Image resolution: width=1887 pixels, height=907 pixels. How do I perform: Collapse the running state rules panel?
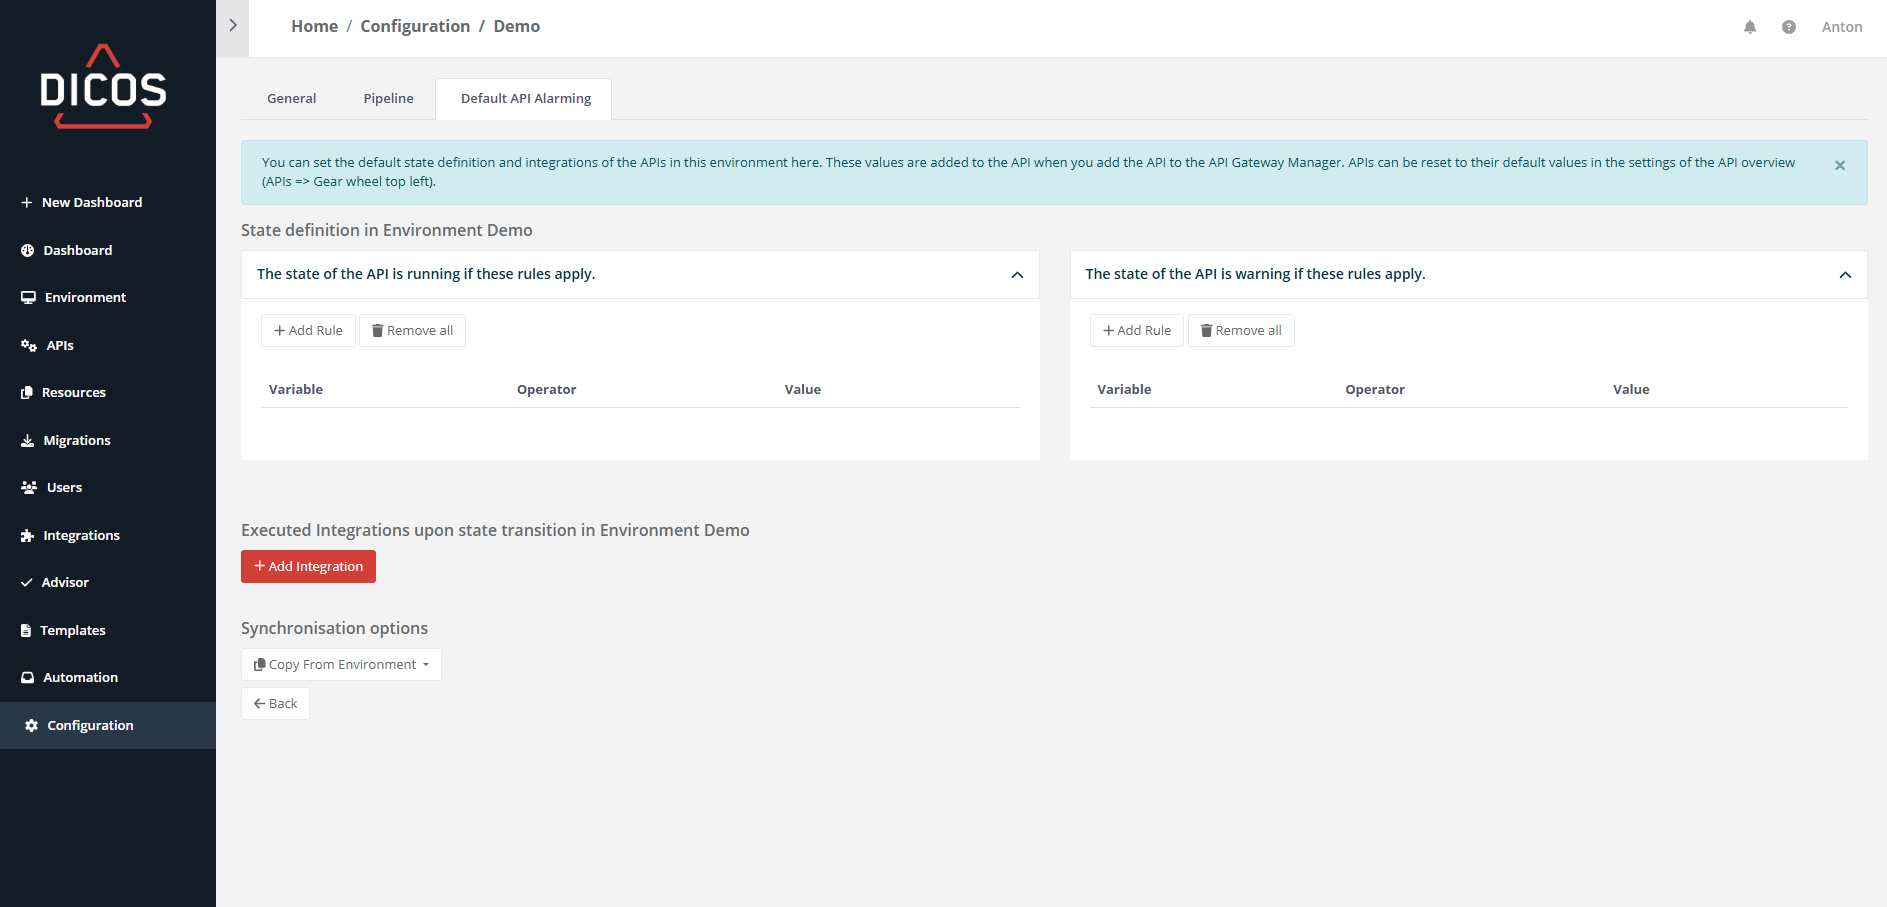(x=1017, y=275)
